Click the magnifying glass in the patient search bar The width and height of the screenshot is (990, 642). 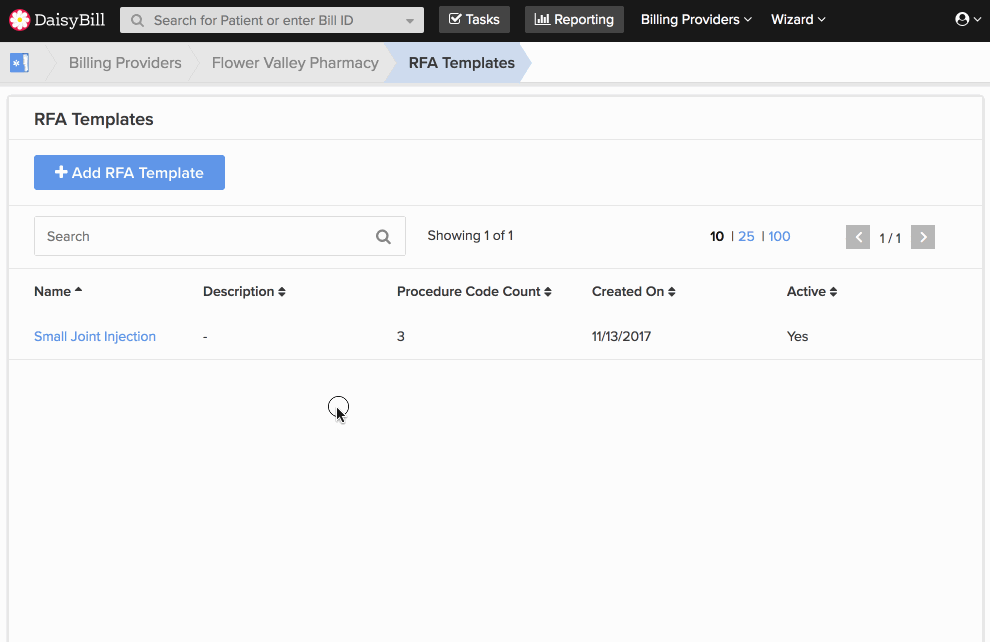click(138, 19)
